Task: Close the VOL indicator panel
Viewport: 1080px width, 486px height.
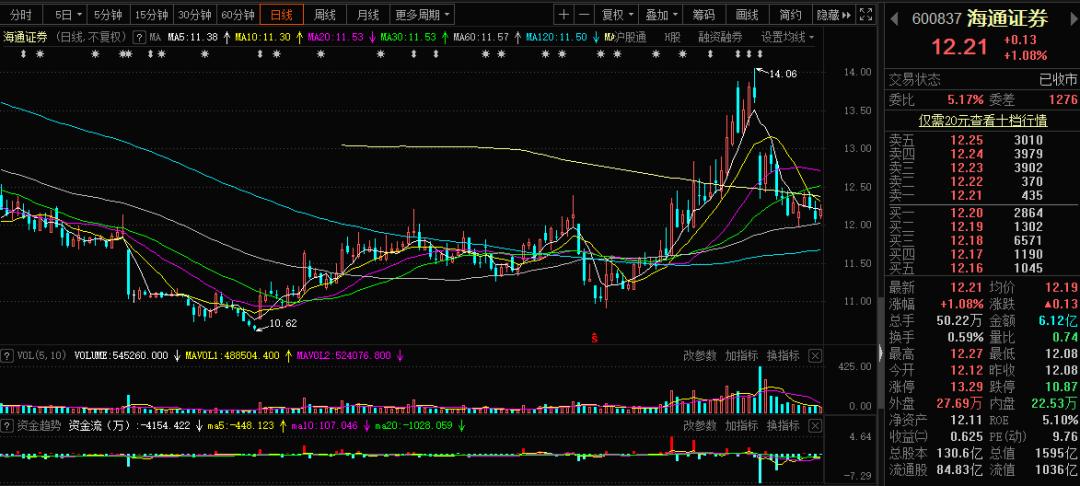Action: point(814,356)
